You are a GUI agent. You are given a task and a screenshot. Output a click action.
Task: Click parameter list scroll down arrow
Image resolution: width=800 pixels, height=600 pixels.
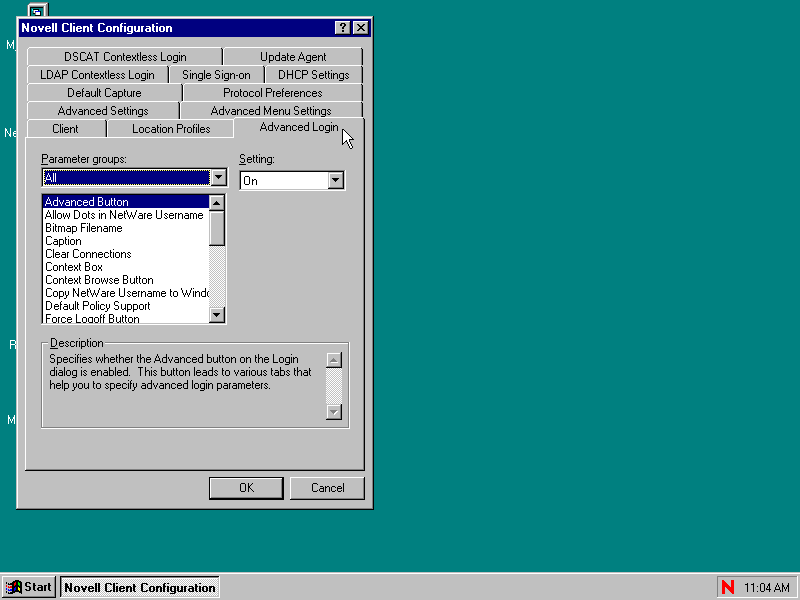[217, 315]
